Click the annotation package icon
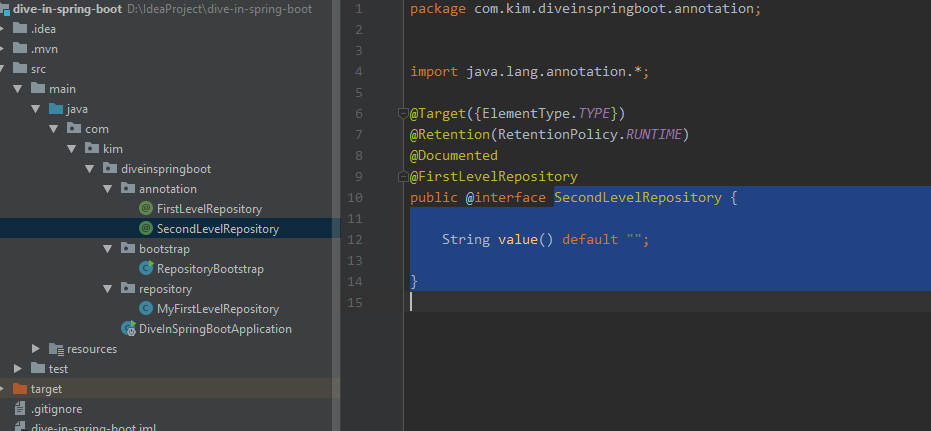This screenshot has height=431, width=931. (x=128, y=189)
